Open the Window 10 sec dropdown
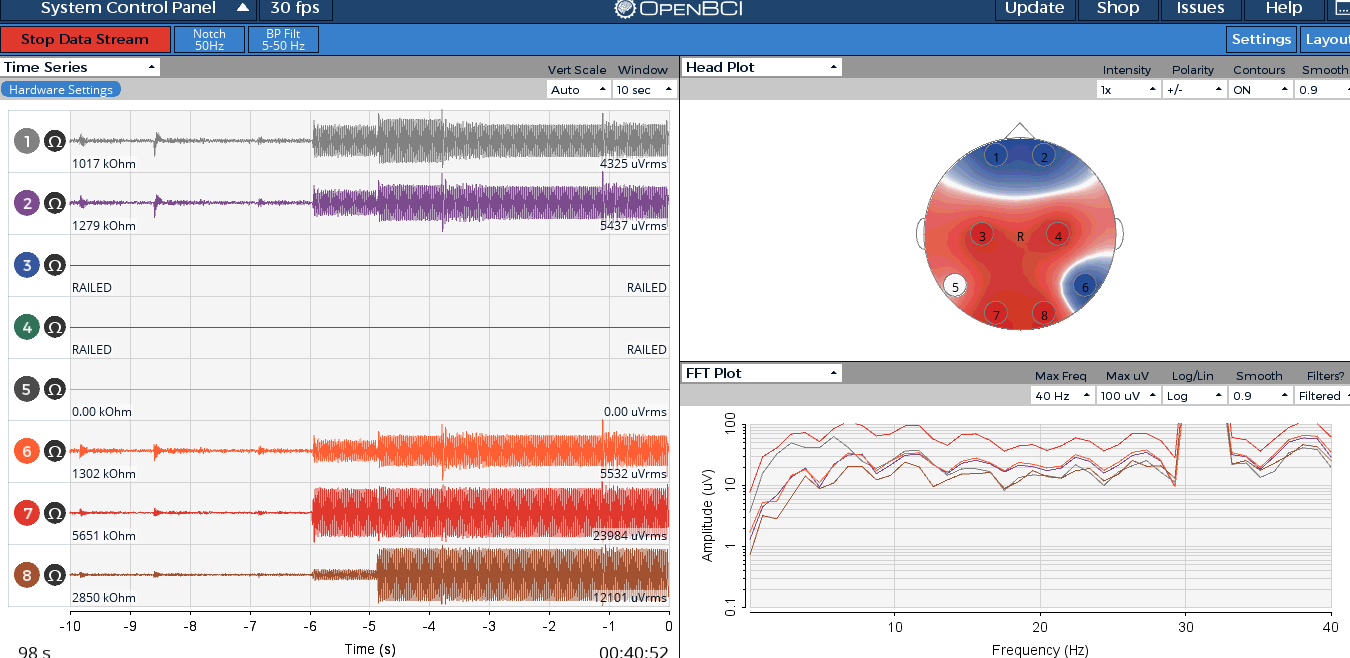 point(644,89)
